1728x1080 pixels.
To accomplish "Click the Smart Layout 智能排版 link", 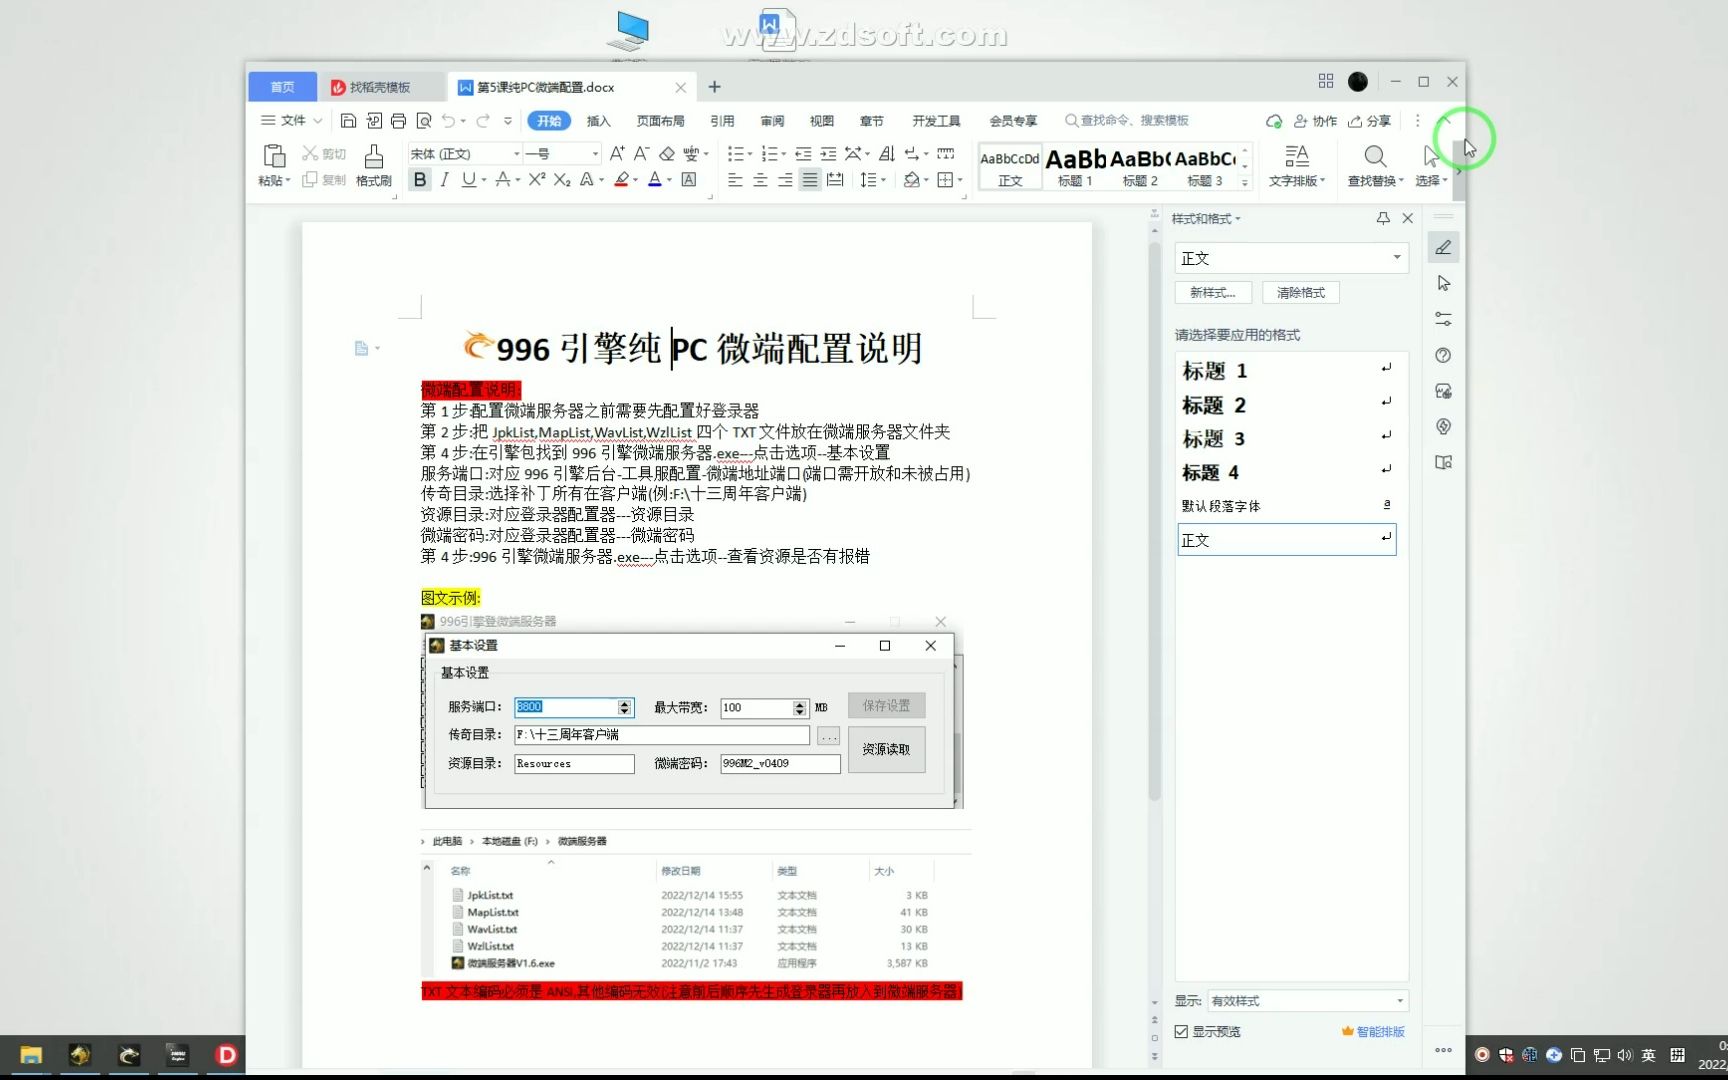I will pos(1373,1031).
